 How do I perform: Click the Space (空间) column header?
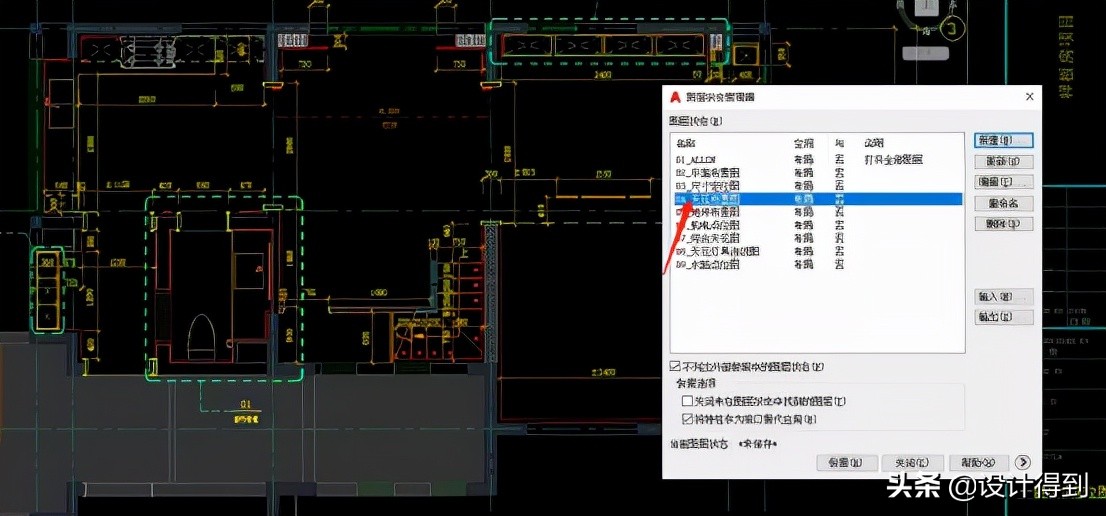(803, 143)
